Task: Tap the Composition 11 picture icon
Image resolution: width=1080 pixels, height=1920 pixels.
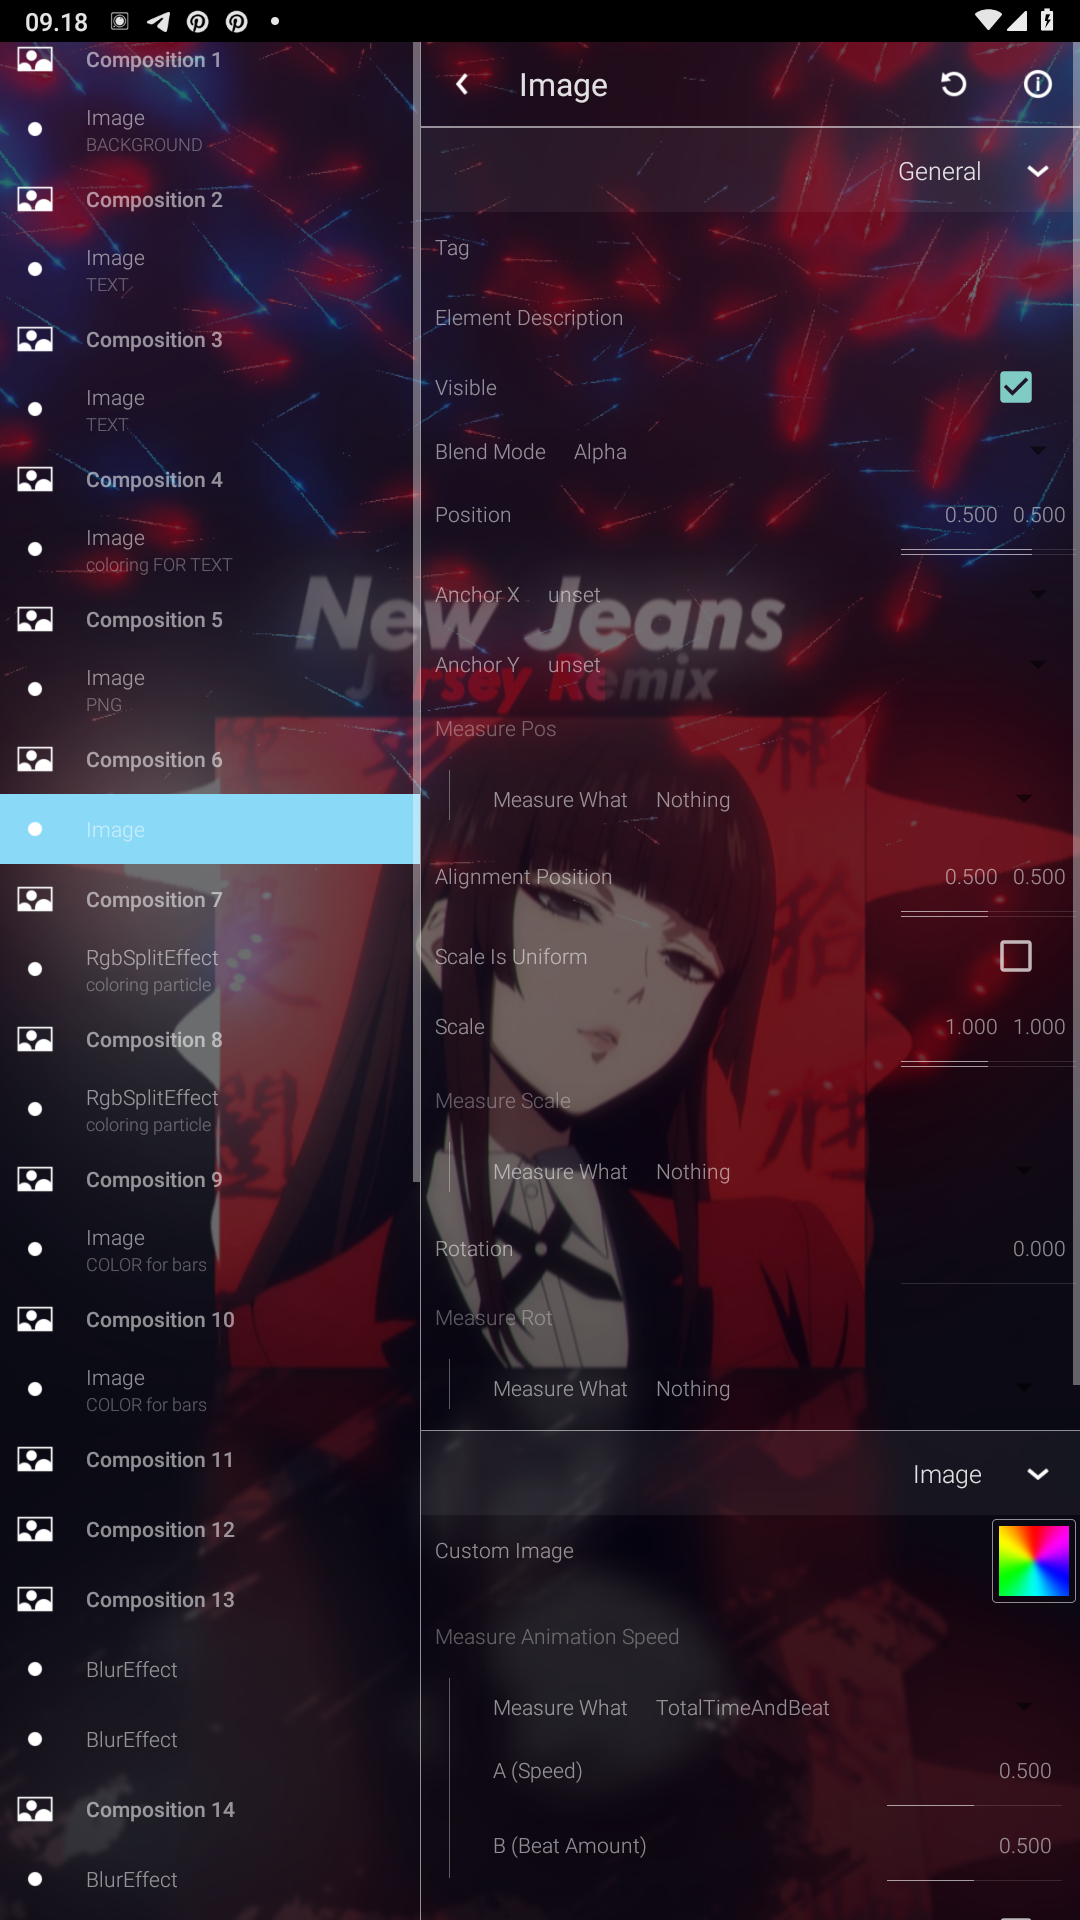Action: pyautogui.click(x=35, y=1460)
